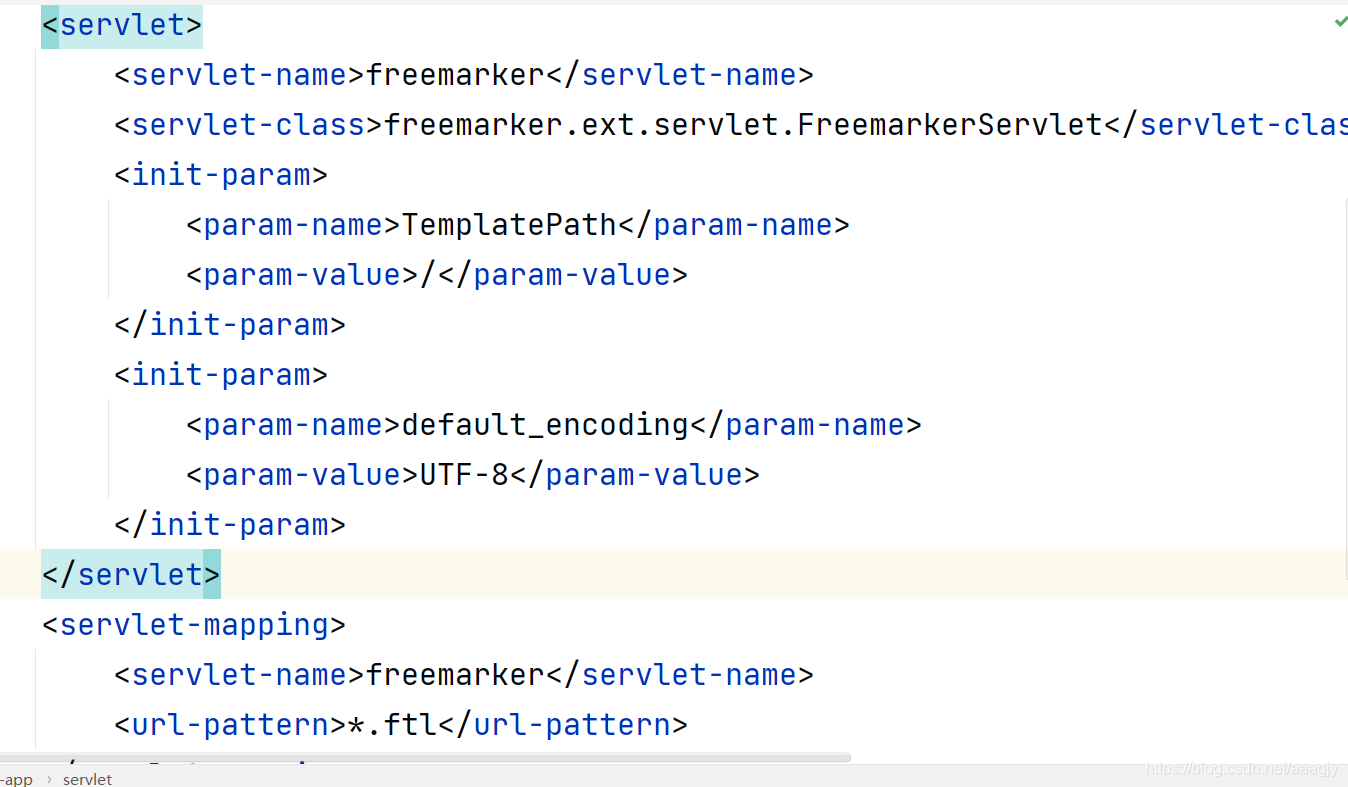Click freemarker name under servlet-mapping

(455, 675)
